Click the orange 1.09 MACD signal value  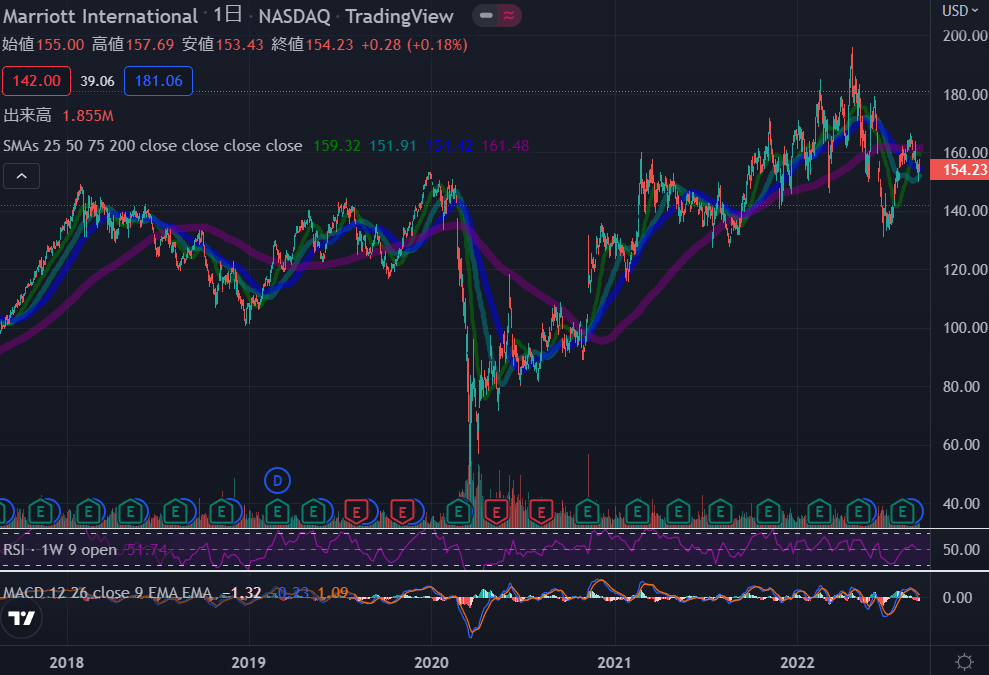pos(332,592)
